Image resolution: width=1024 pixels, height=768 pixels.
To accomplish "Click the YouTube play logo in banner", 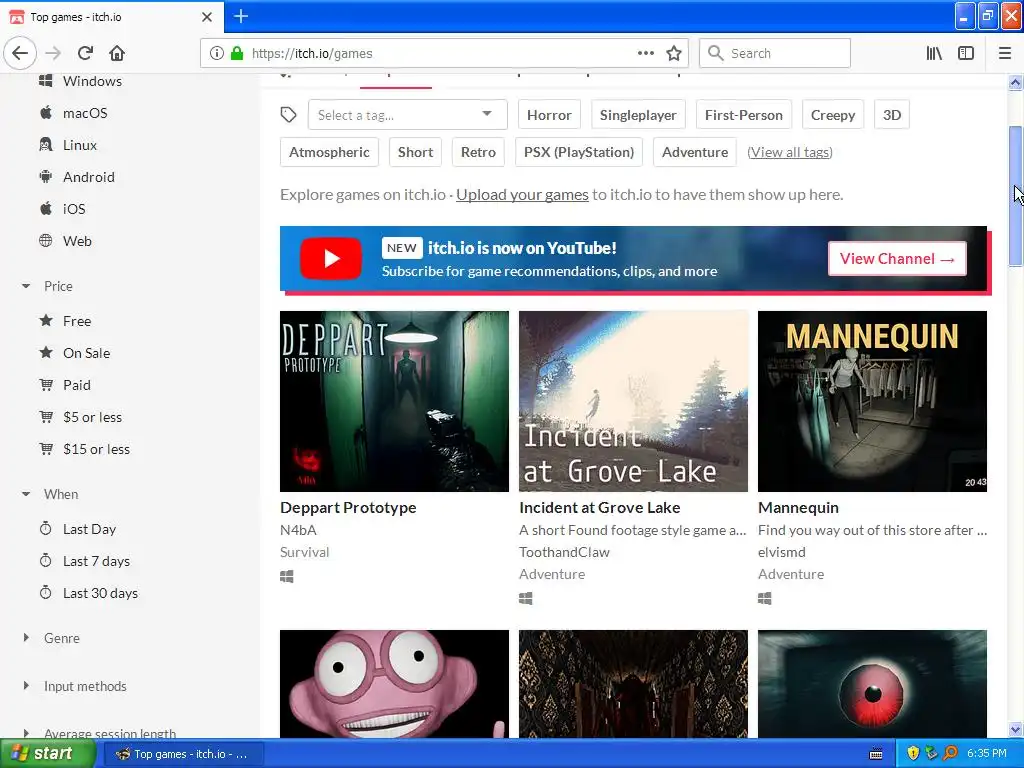I will 331,259.
